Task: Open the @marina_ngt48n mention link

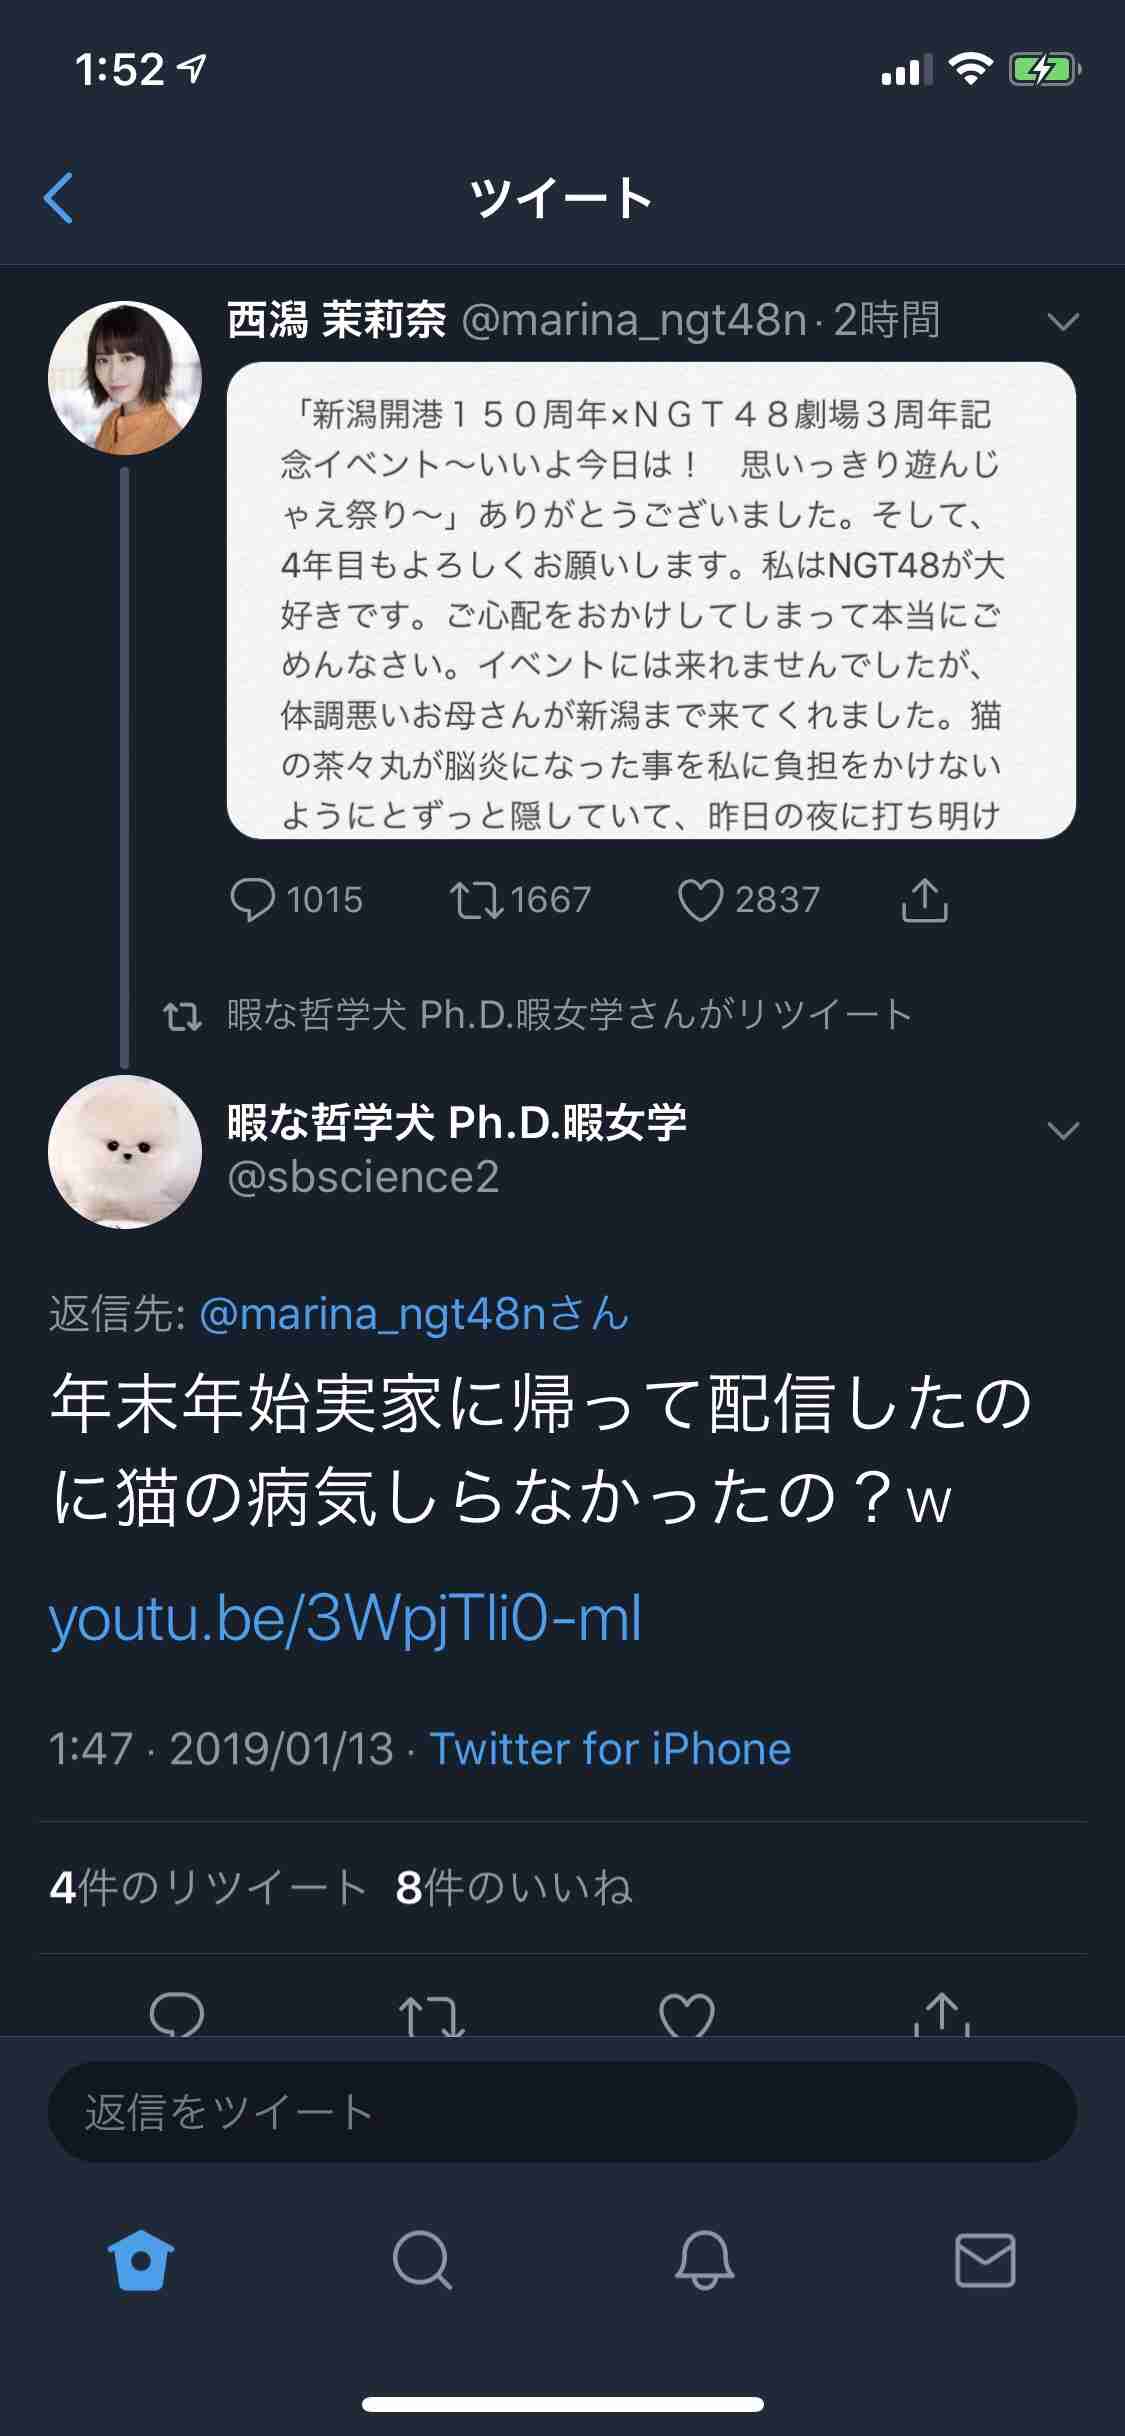Action: [x=414, y=1314]
